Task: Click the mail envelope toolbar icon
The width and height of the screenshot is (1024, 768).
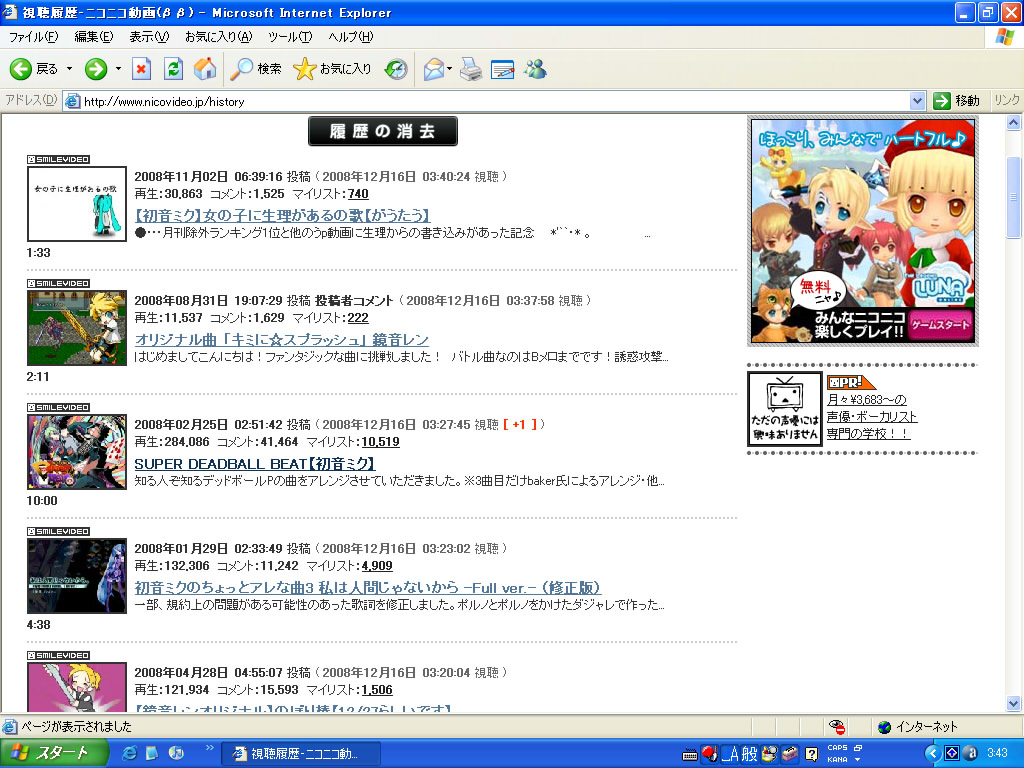Action: pos(434,69)
